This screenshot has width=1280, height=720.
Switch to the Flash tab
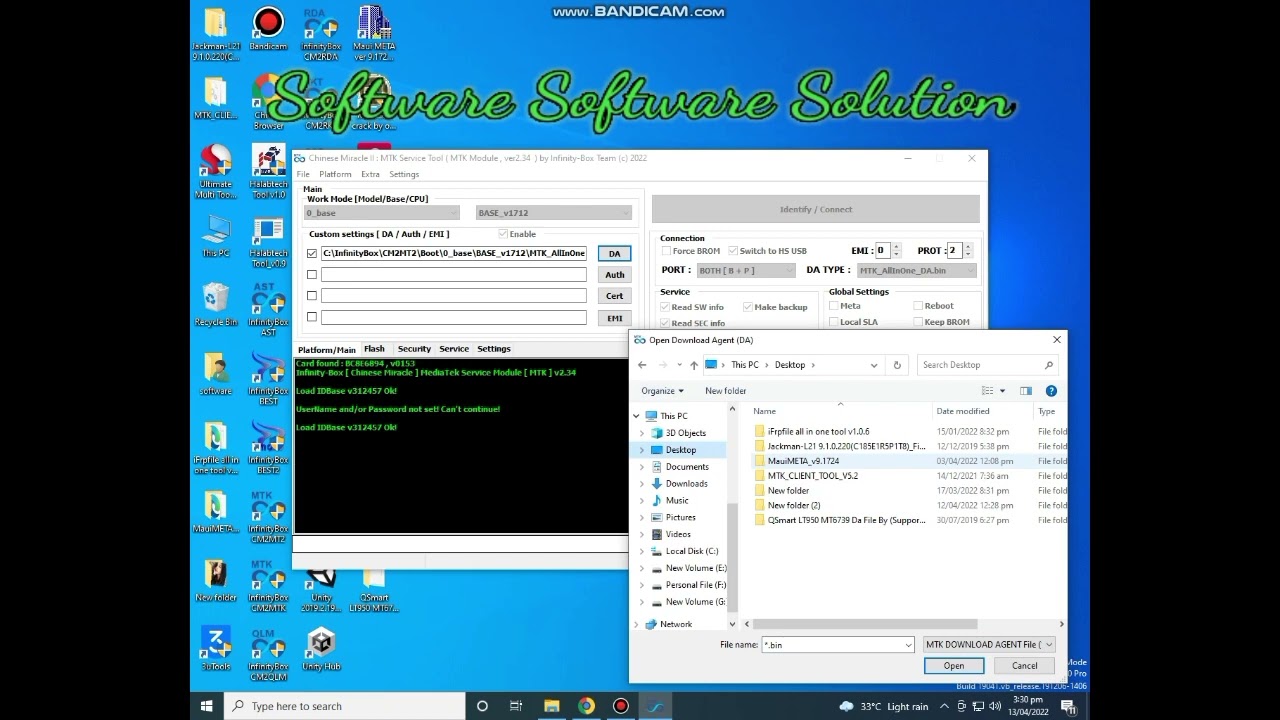pos(374,349)
